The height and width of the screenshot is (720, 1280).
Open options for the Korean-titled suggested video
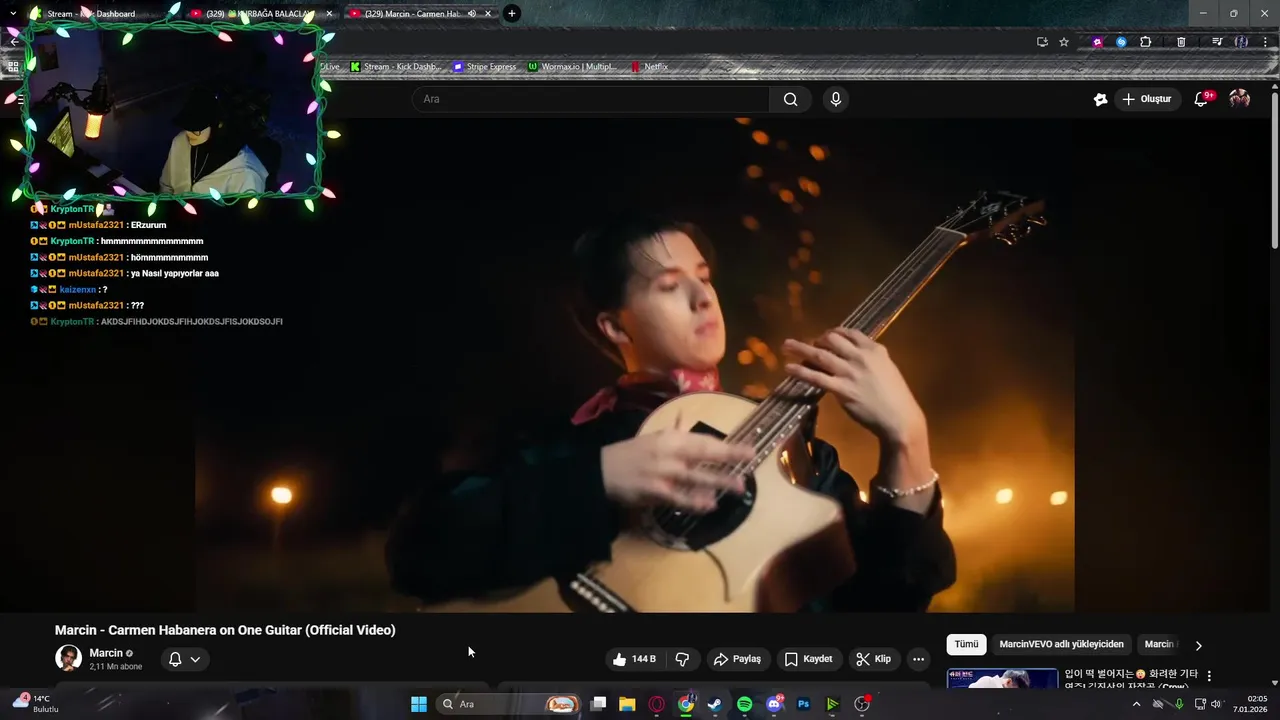[1209, 676]
